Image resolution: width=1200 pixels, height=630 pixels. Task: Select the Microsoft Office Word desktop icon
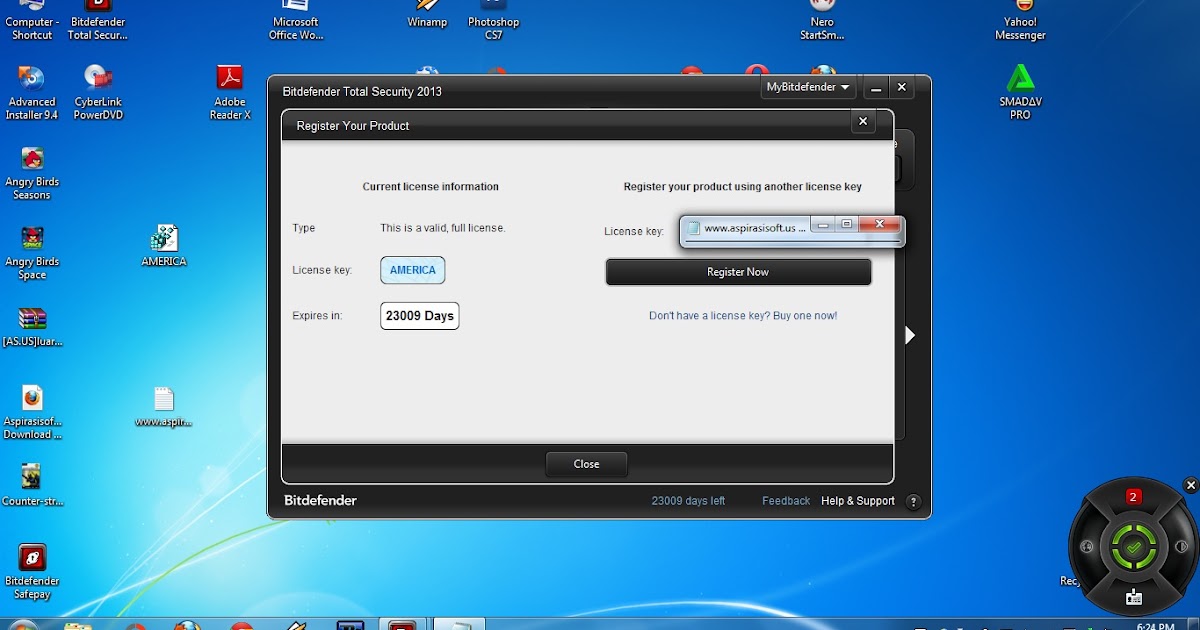click(296, 21)
